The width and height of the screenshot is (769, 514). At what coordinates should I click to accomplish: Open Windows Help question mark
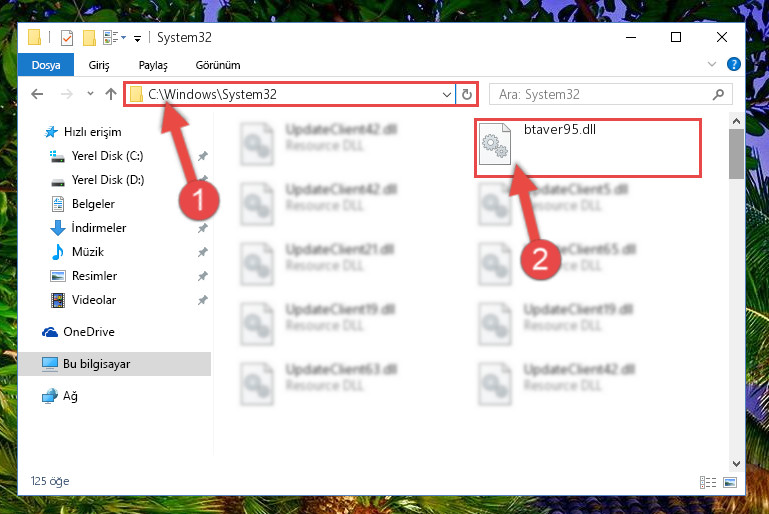734,64
